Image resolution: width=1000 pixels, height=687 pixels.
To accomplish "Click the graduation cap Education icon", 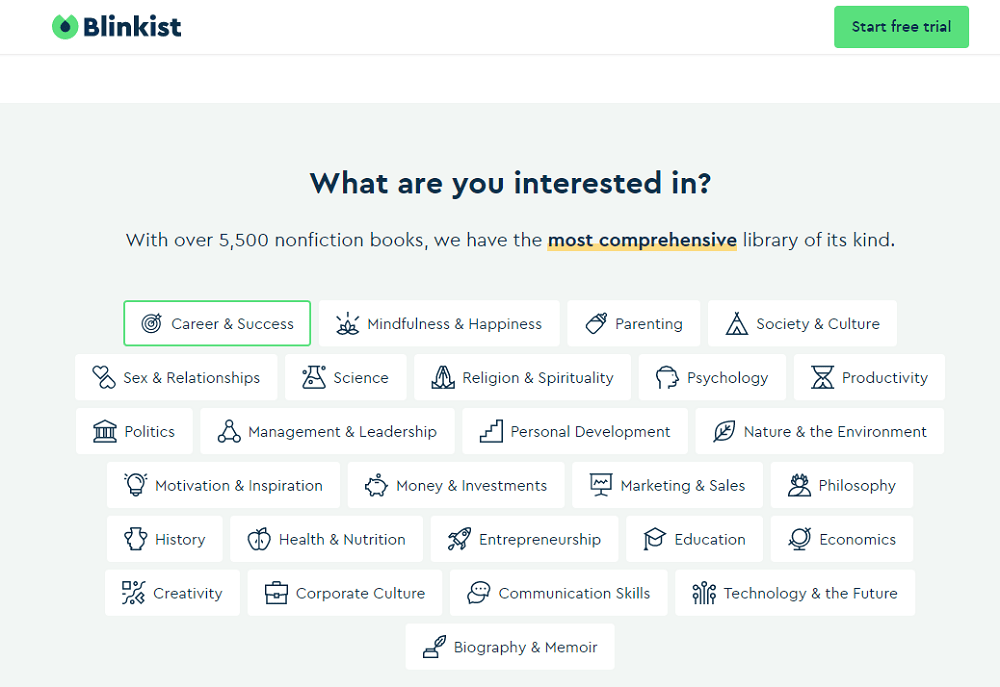I will tap(654, 540).
